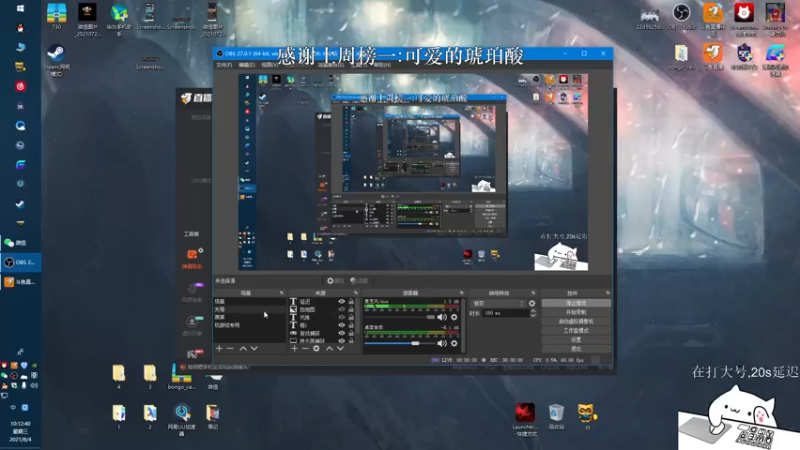Open 桌面音频 mixer gear settings
Screen dimensions: 800x450
[x=454, y=343]
